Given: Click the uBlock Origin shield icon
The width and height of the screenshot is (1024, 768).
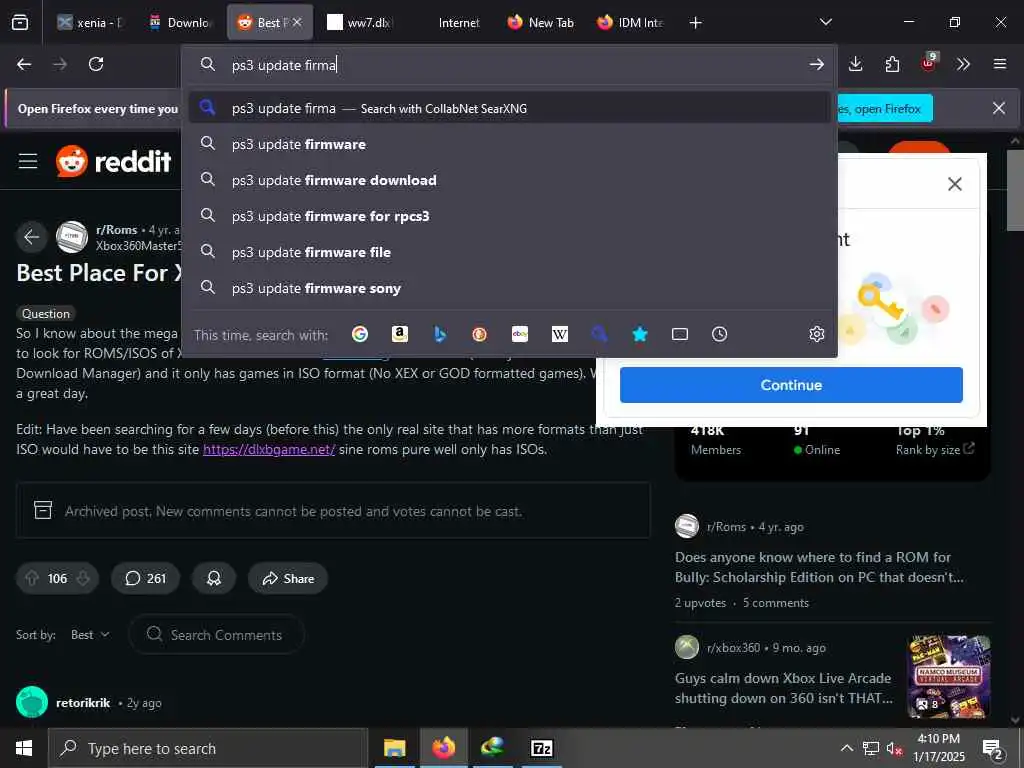Looking at the screenshot, I should (x=929, y=63).
